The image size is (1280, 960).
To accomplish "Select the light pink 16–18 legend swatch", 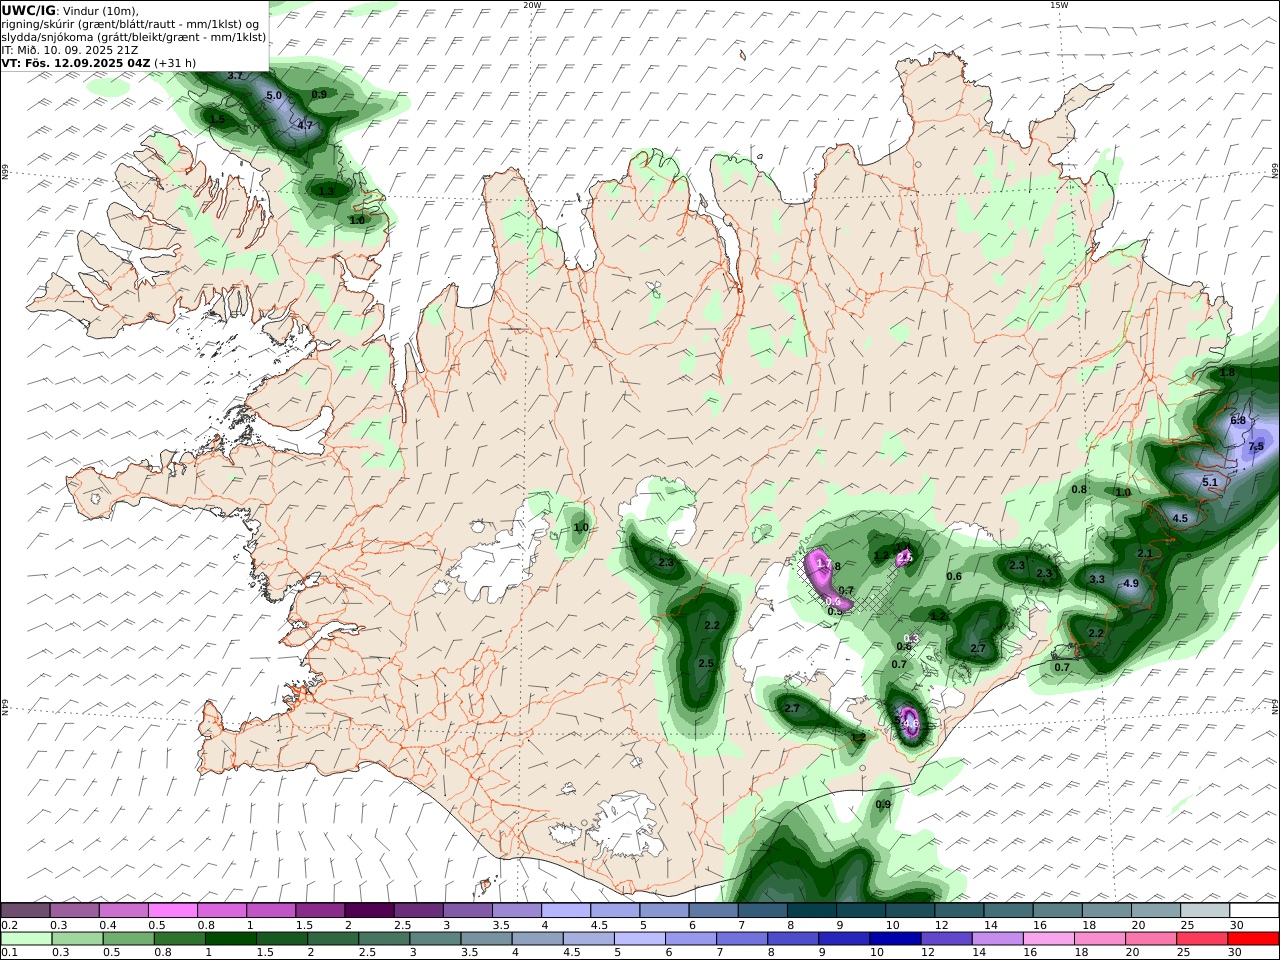I will pyautogui.click(x=1049, y=939).
